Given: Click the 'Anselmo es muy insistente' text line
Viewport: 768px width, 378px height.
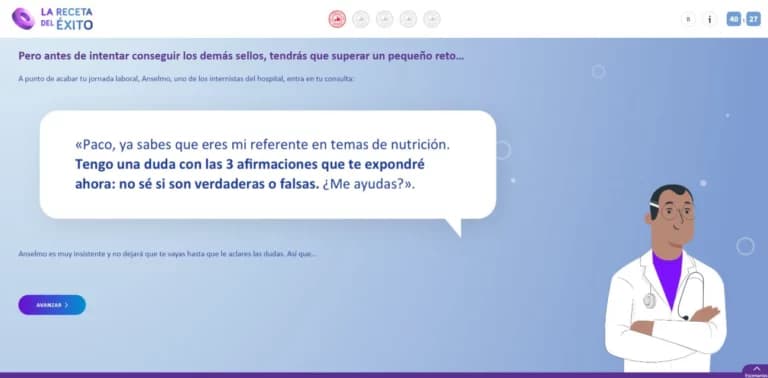Looking at the screenshot, I should click(x=167, y=254).
